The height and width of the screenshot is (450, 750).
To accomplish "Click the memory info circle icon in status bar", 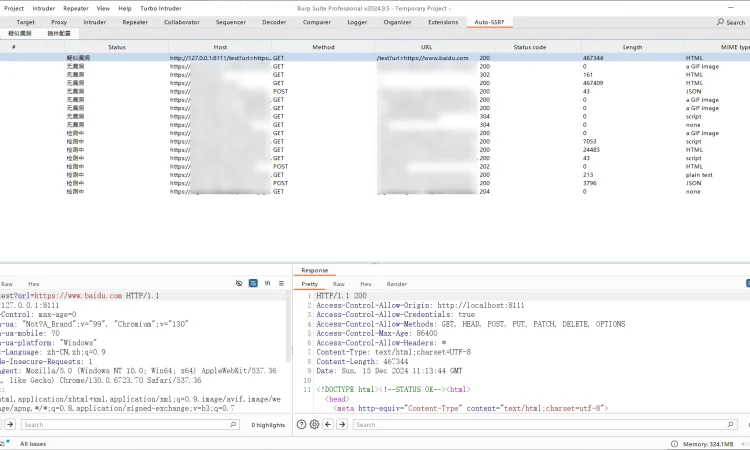I will tap(674, 444).
